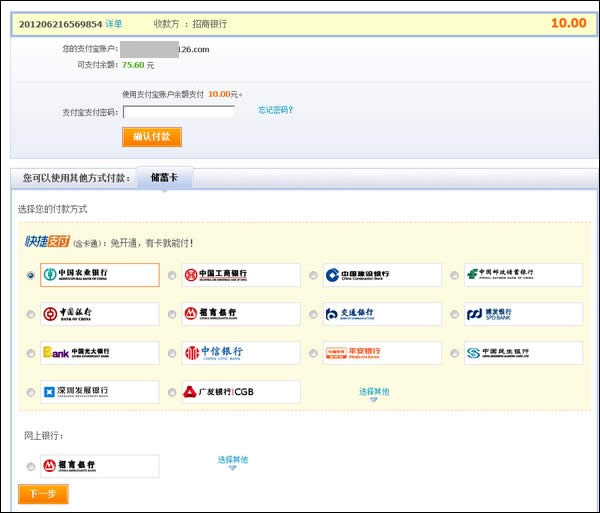Click the 交通银行 bank logo
Viewport: 600px width, 513px height.
381,314
